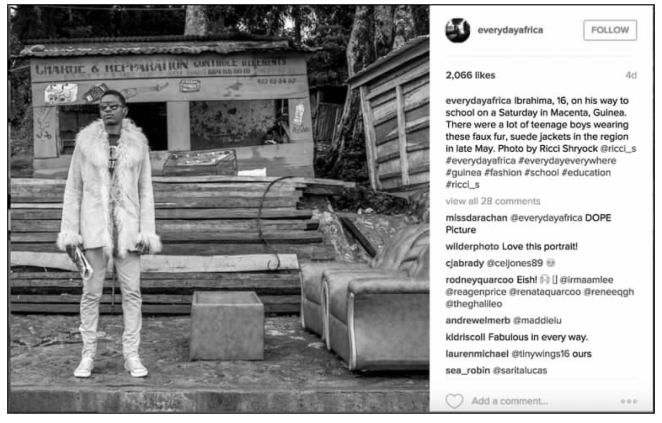Click the heart like icon
The height and width of the screenshot is (423, 662).
tap(454, 401)
